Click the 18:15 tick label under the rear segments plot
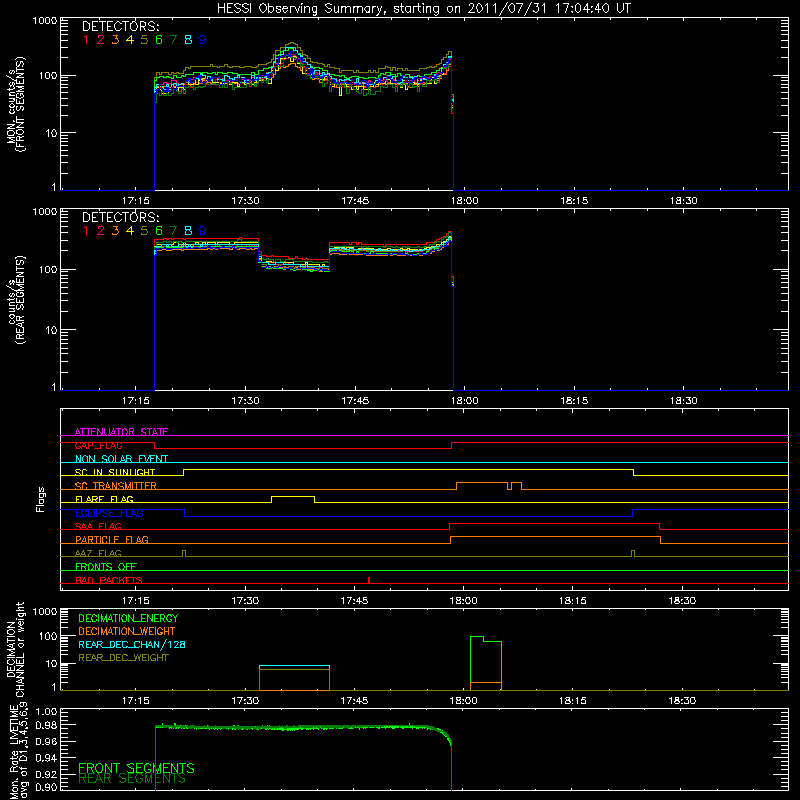Screen dimensions: 800x800 [574, 401]
